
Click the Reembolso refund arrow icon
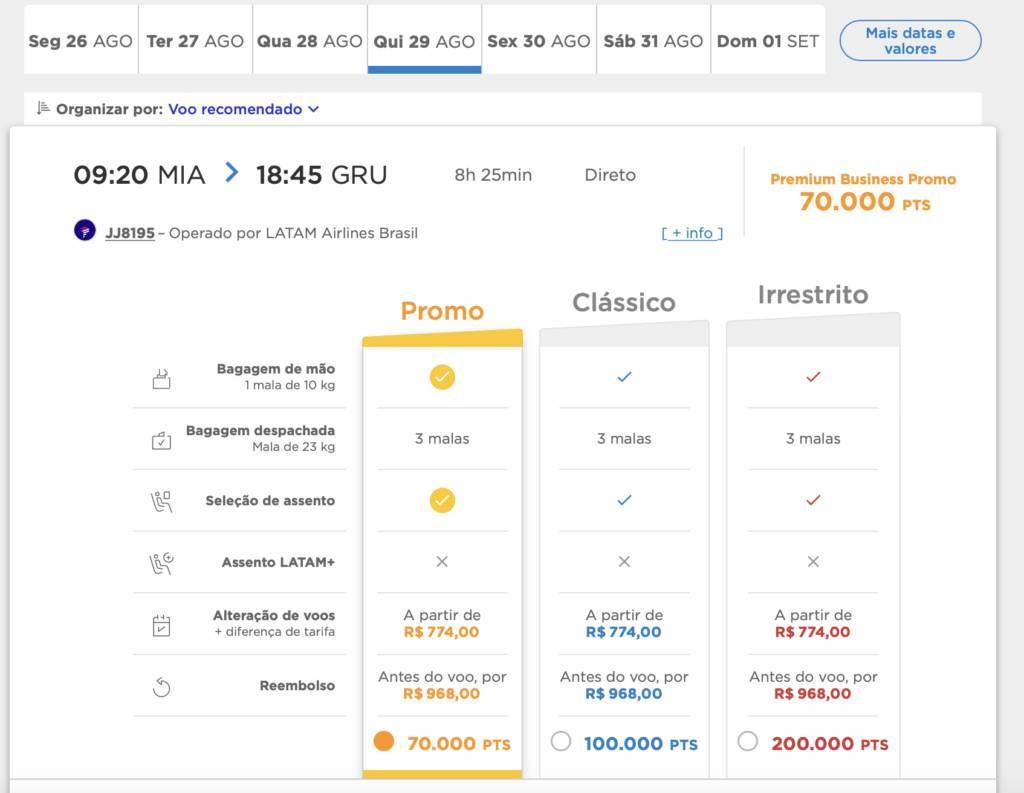[x=161, y=687]
